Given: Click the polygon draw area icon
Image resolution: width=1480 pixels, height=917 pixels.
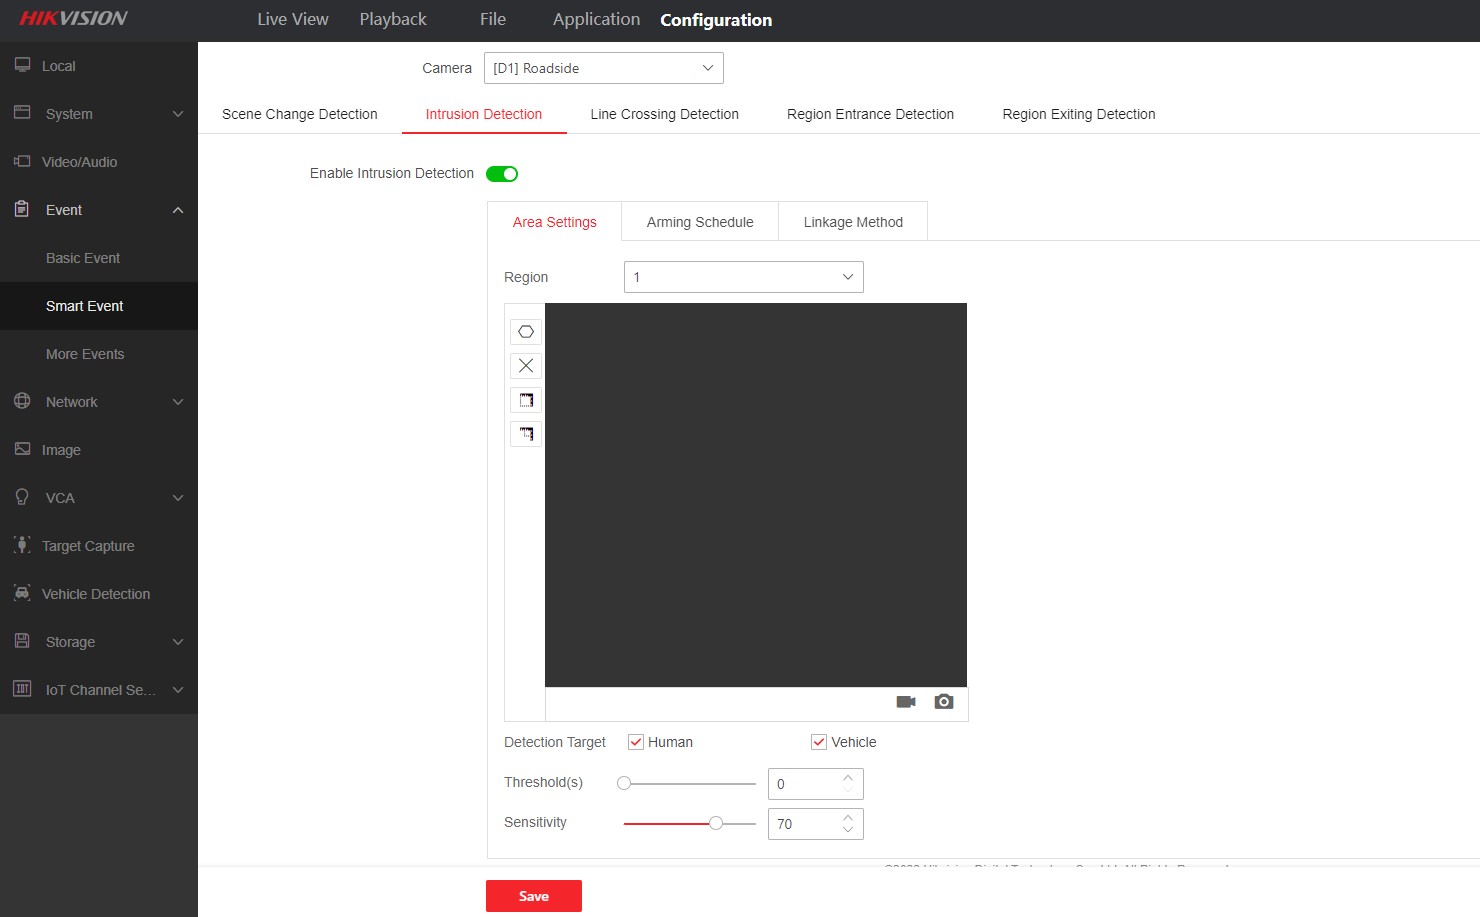Looking at the screenshot, I should [x=526, y=332].
